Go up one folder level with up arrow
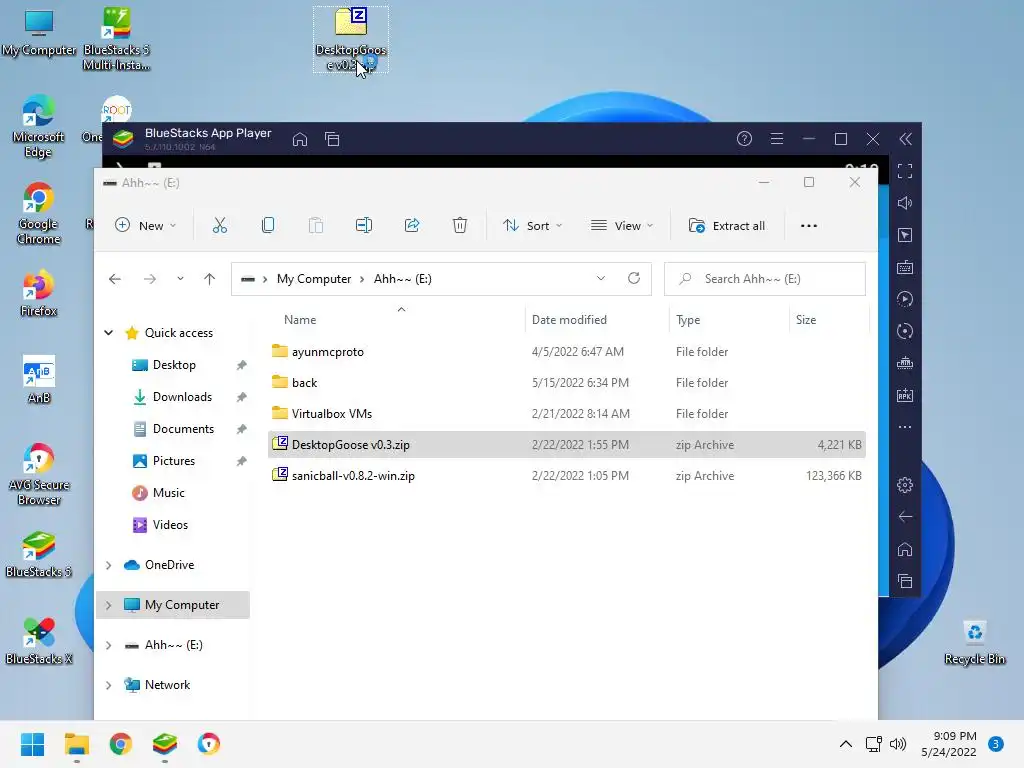The image size is (1024, 768). [209, 279]
